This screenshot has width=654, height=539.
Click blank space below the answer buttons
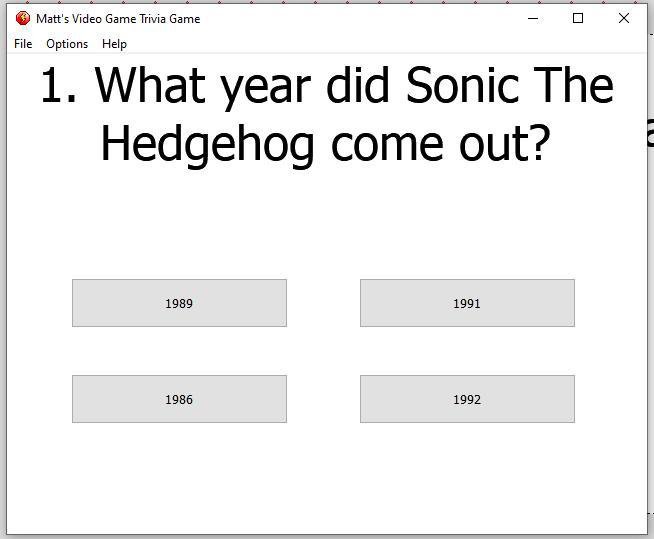[x=327, y=478]
